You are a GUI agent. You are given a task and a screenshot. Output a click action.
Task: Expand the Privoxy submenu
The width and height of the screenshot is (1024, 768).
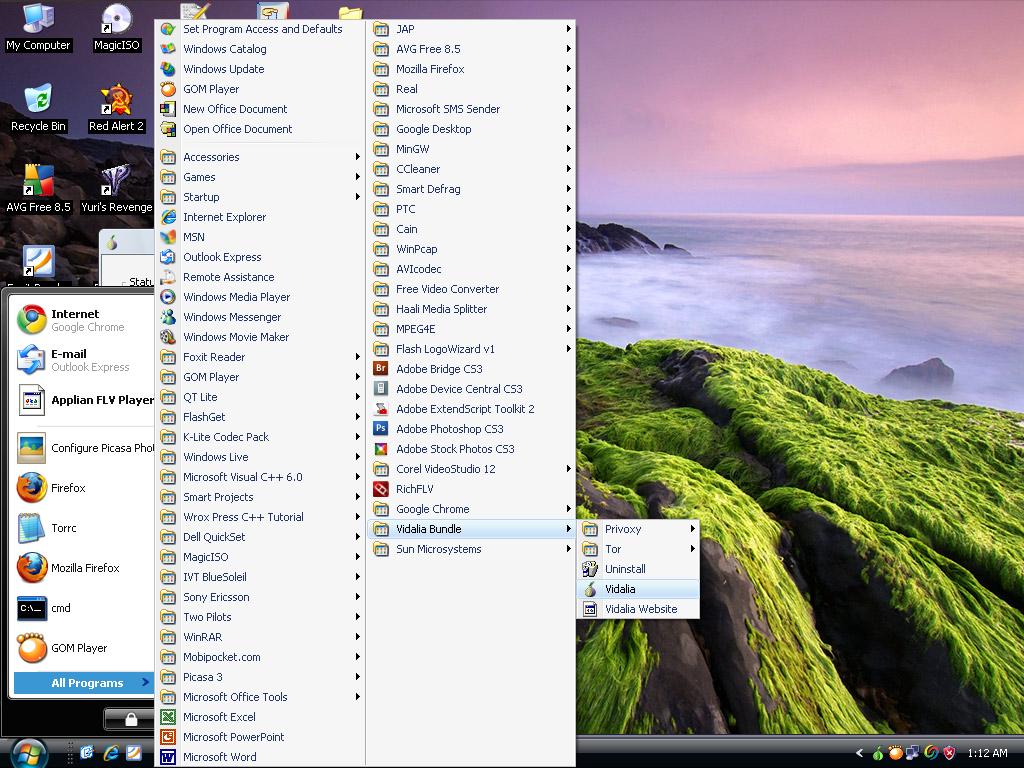(x=638, y=529)
